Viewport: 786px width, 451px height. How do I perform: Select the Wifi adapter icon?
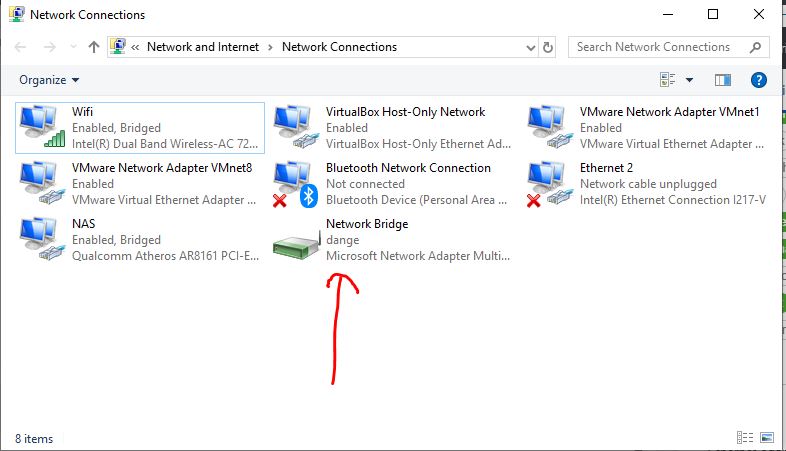click(42, 126)
